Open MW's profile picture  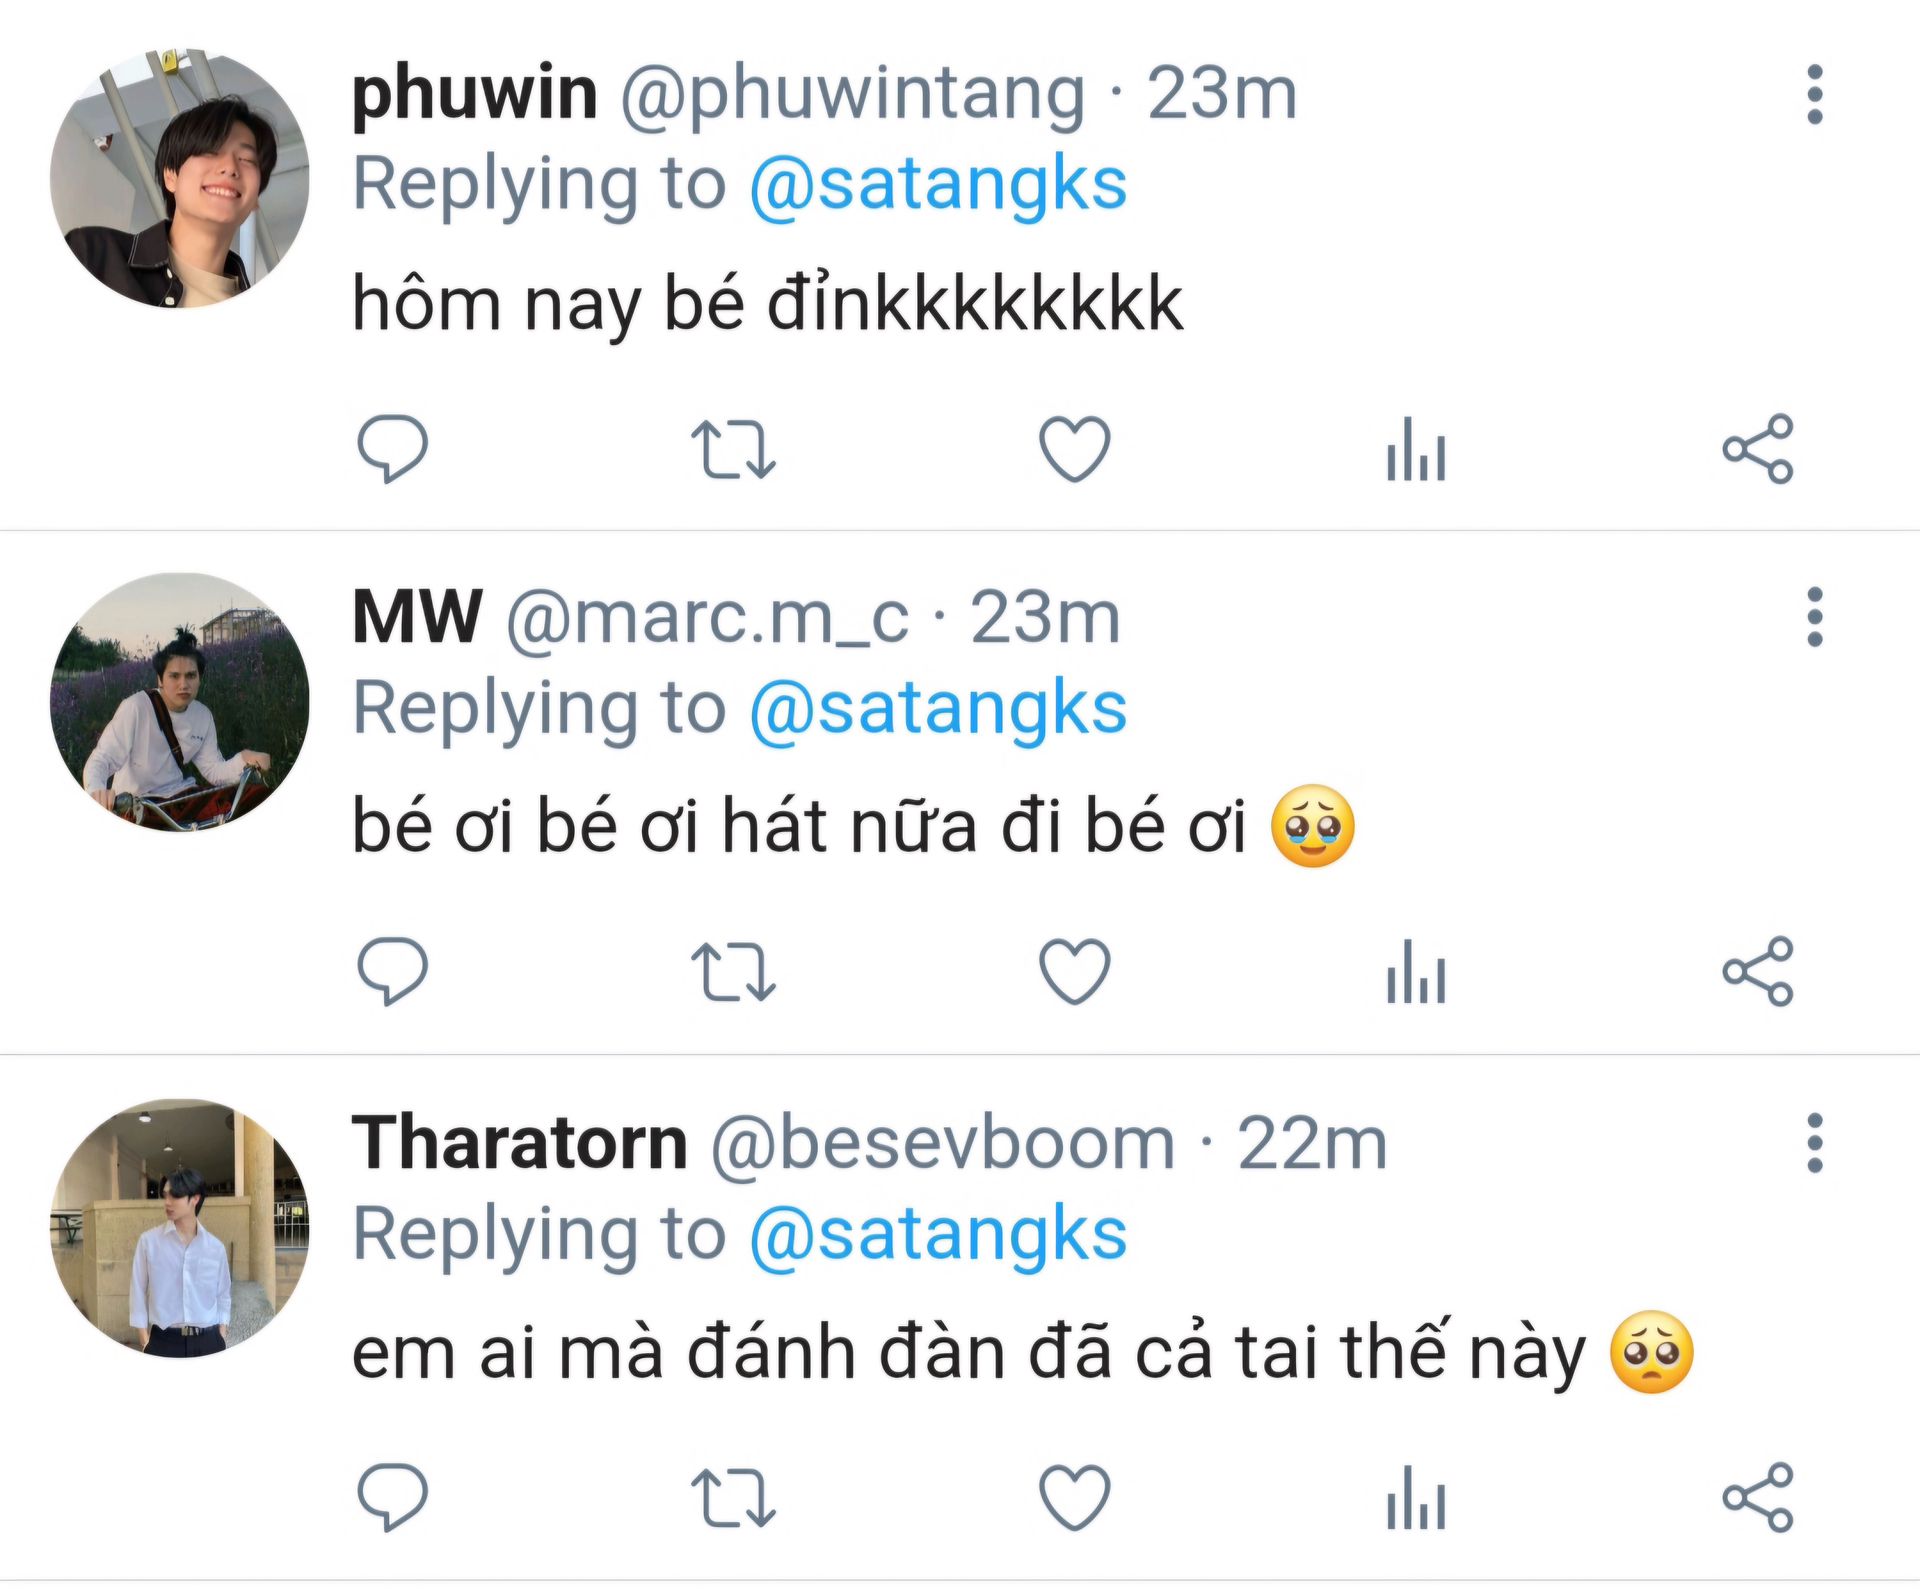tap(180, 702)
